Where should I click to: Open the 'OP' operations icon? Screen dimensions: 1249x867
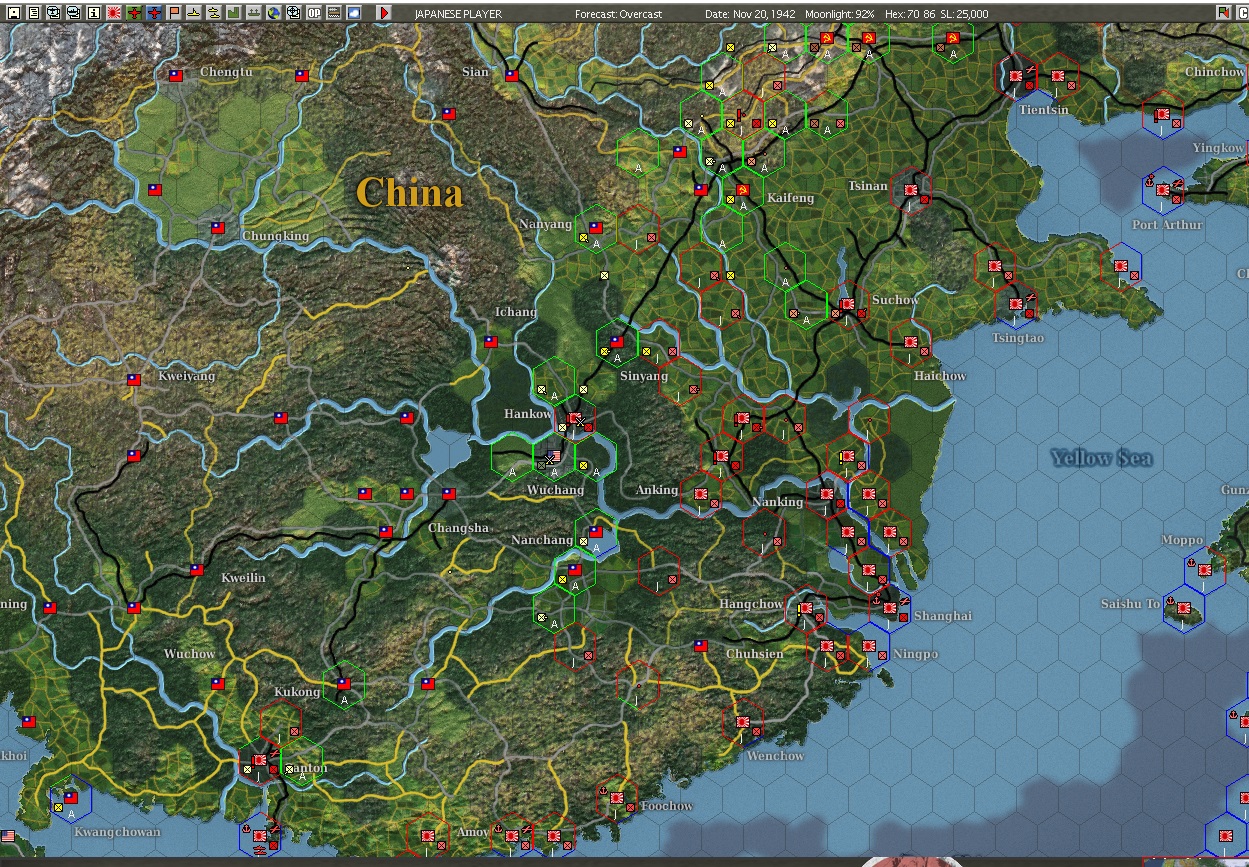coord(314,13)
